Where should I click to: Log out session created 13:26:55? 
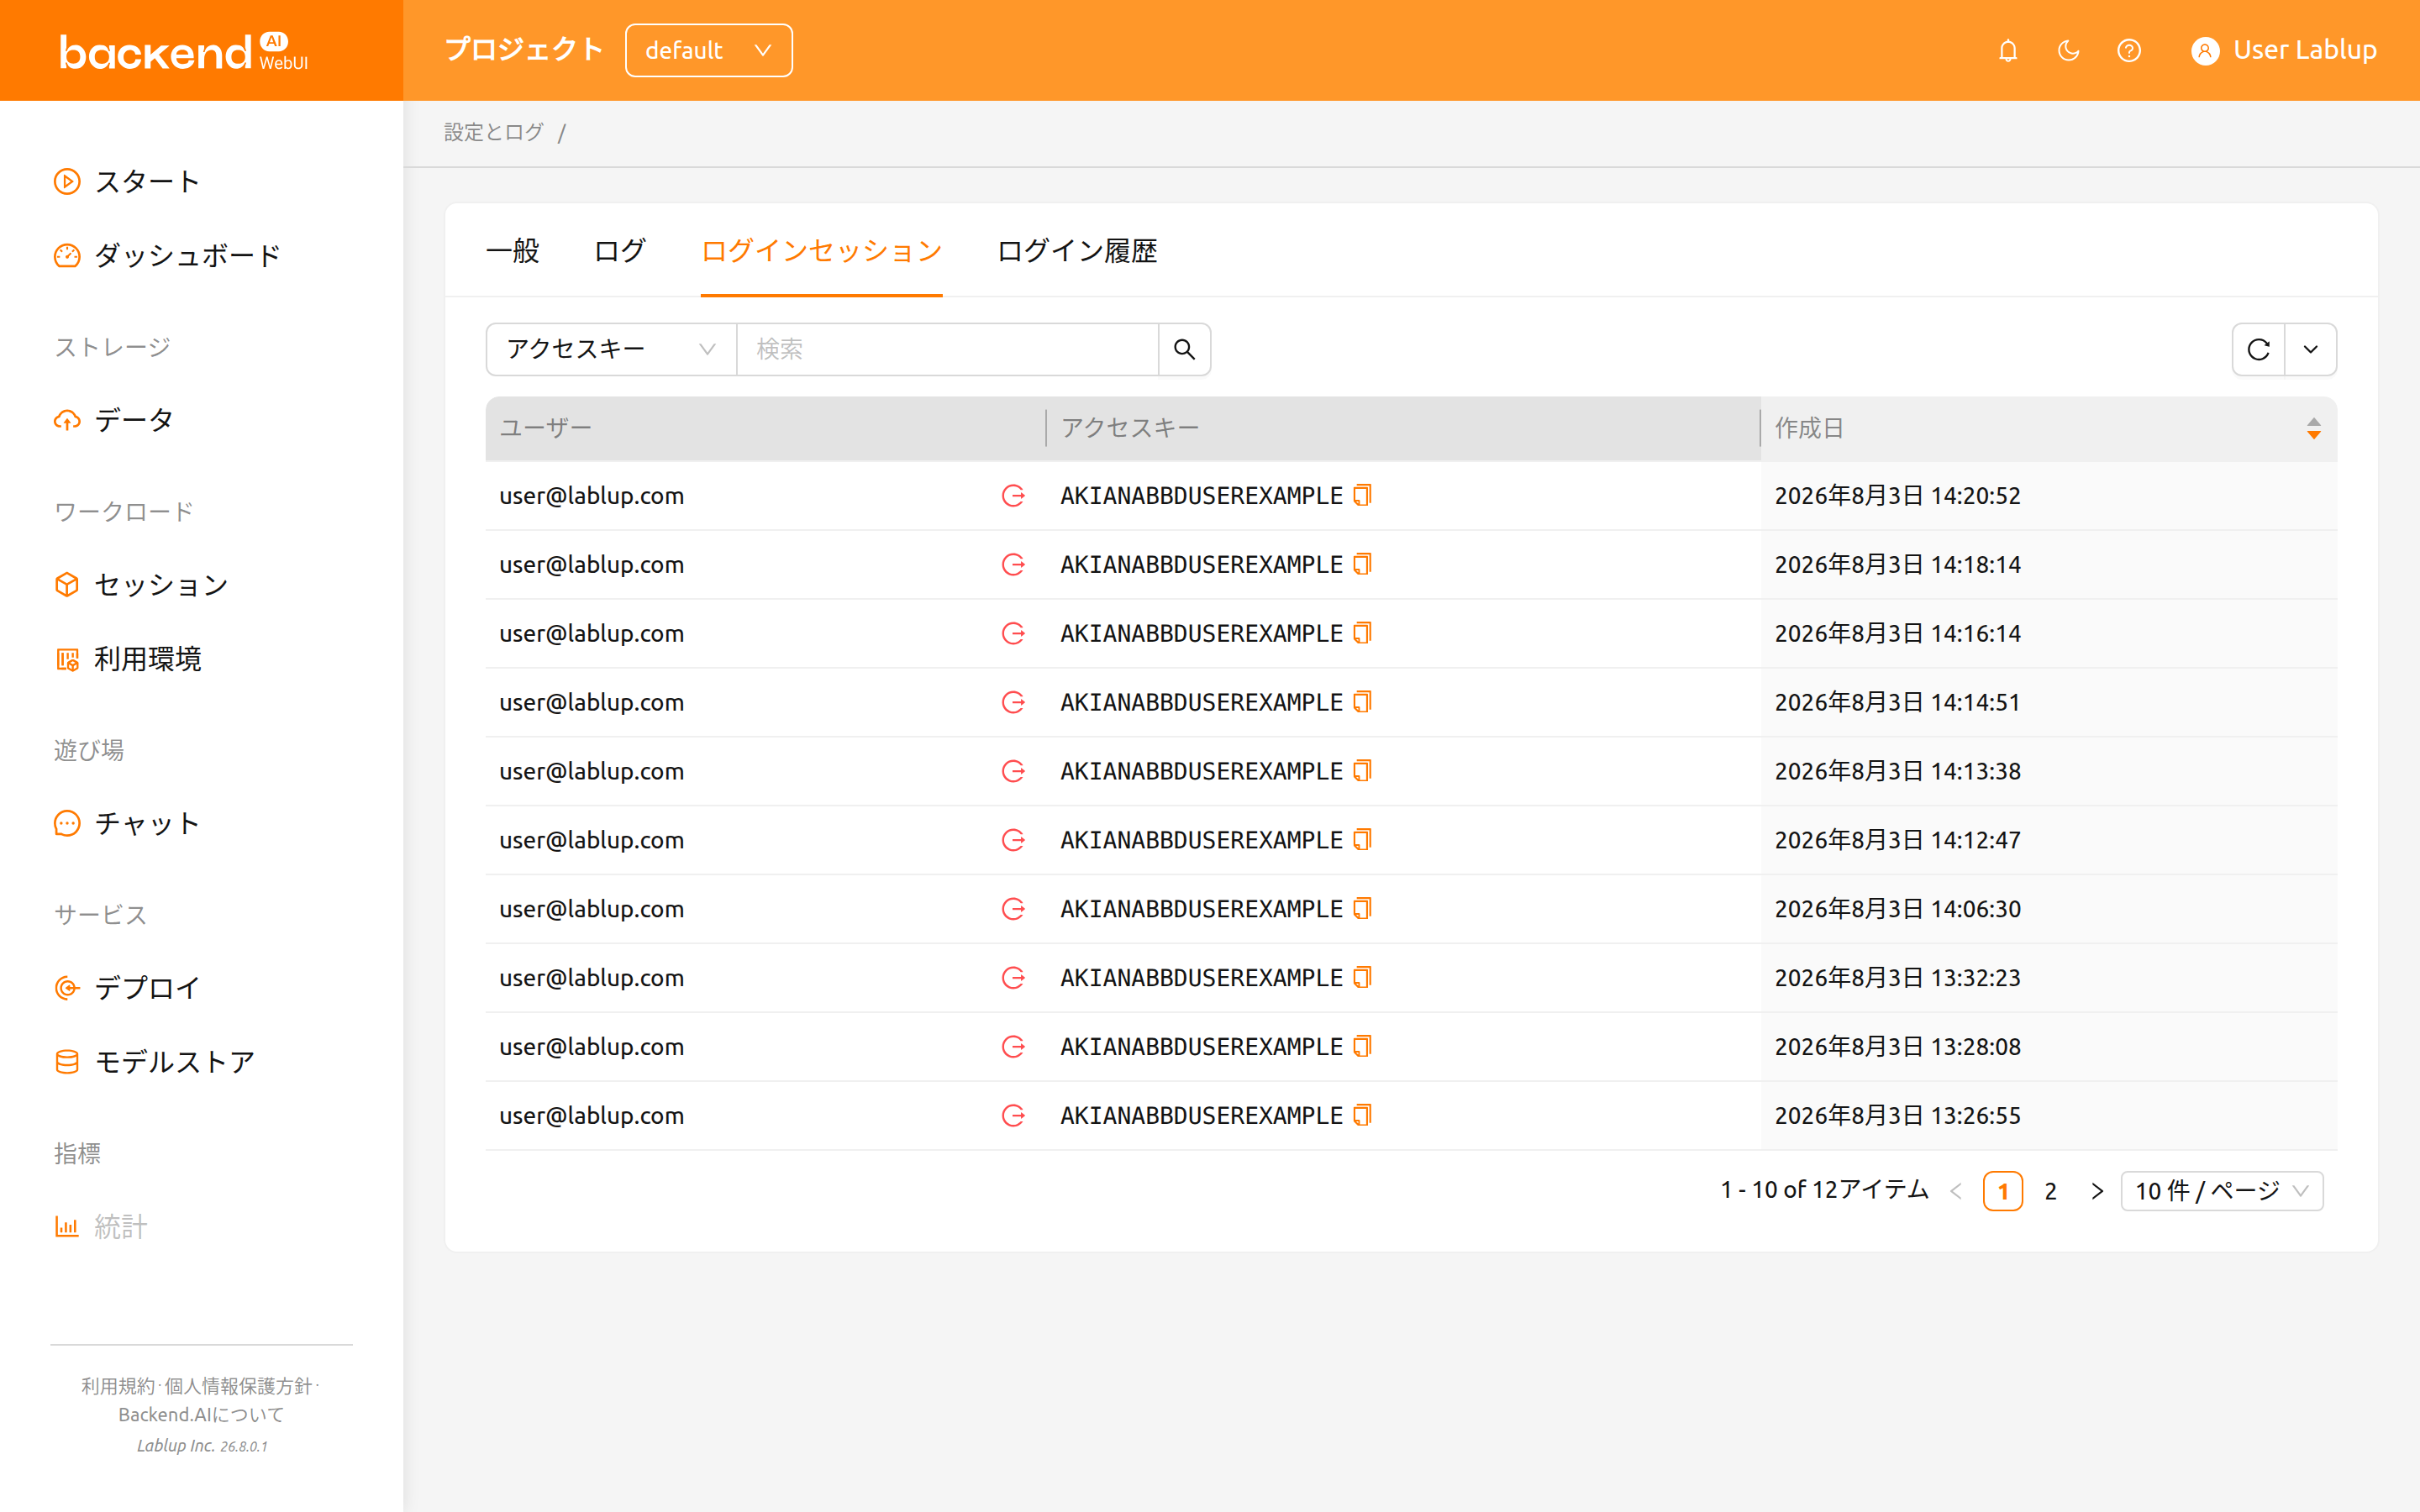pos(1013,1115)
